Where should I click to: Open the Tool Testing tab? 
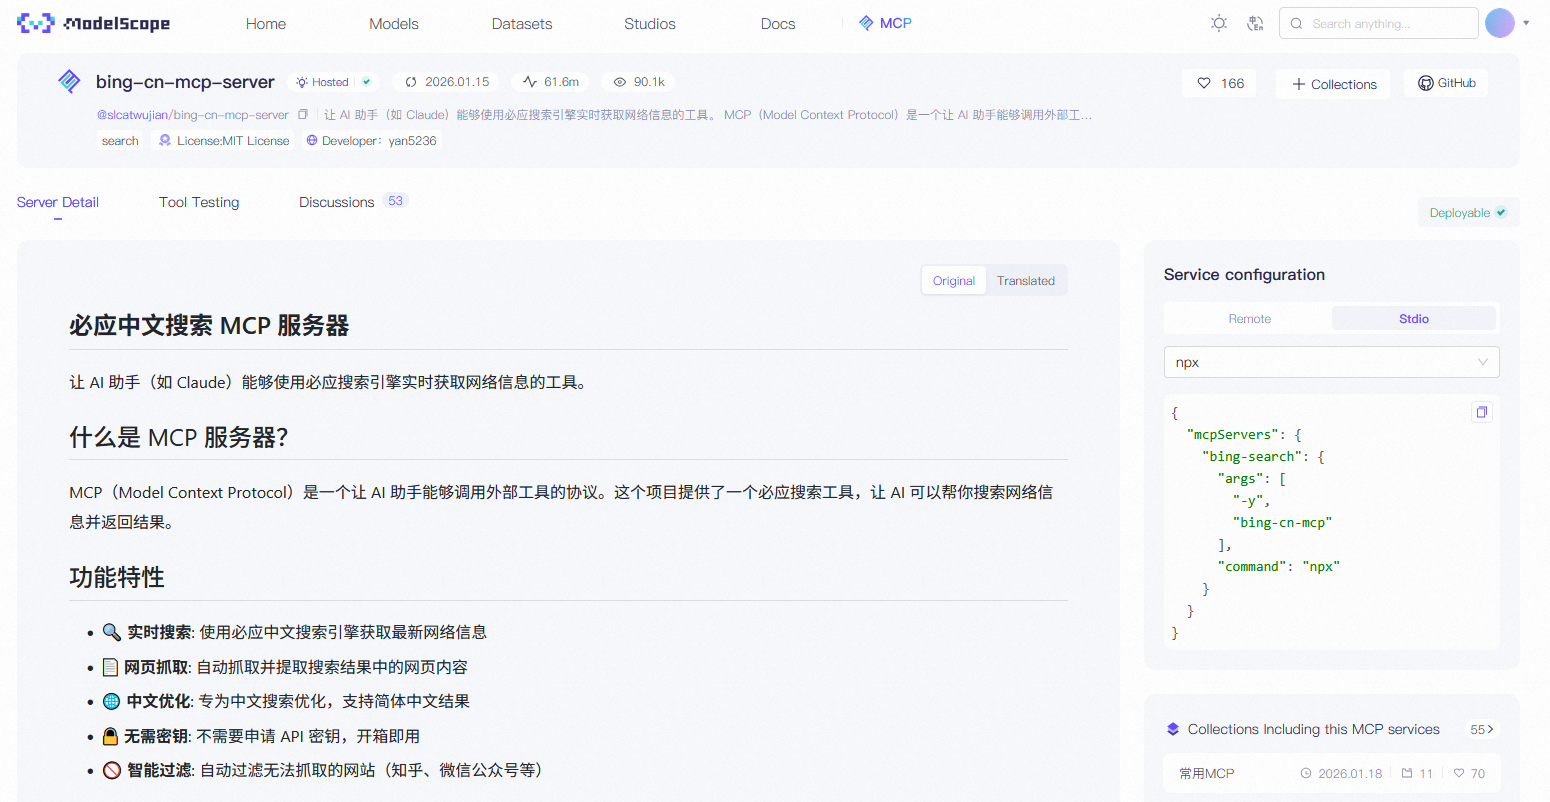point(199,202)
